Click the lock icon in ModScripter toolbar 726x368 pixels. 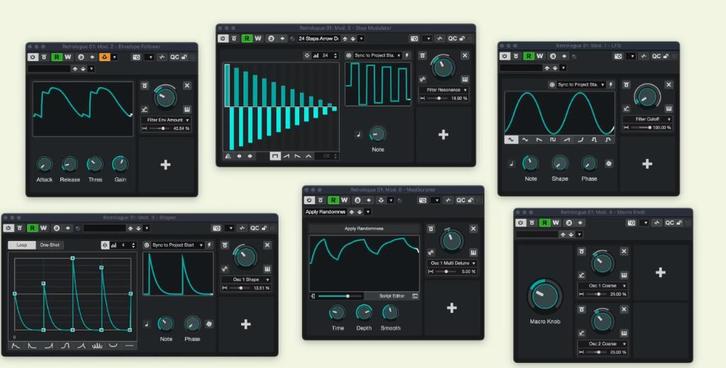click(x=471, y=200)
